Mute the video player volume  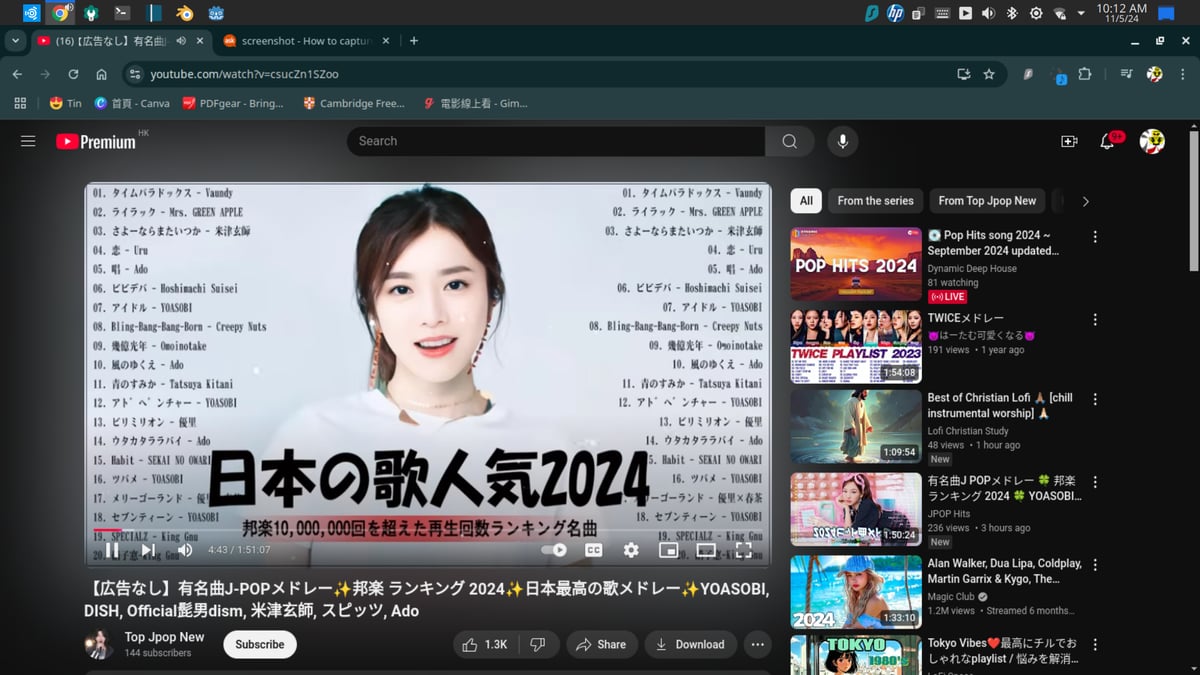[185, 550]
